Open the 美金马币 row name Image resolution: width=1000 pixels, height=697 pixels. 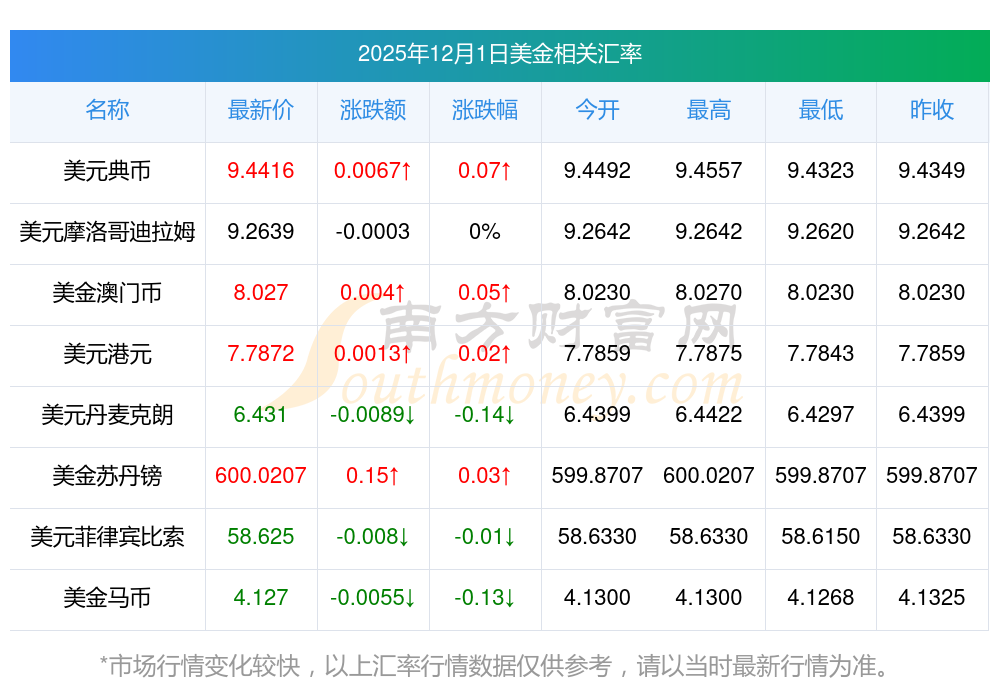(107, 598)
